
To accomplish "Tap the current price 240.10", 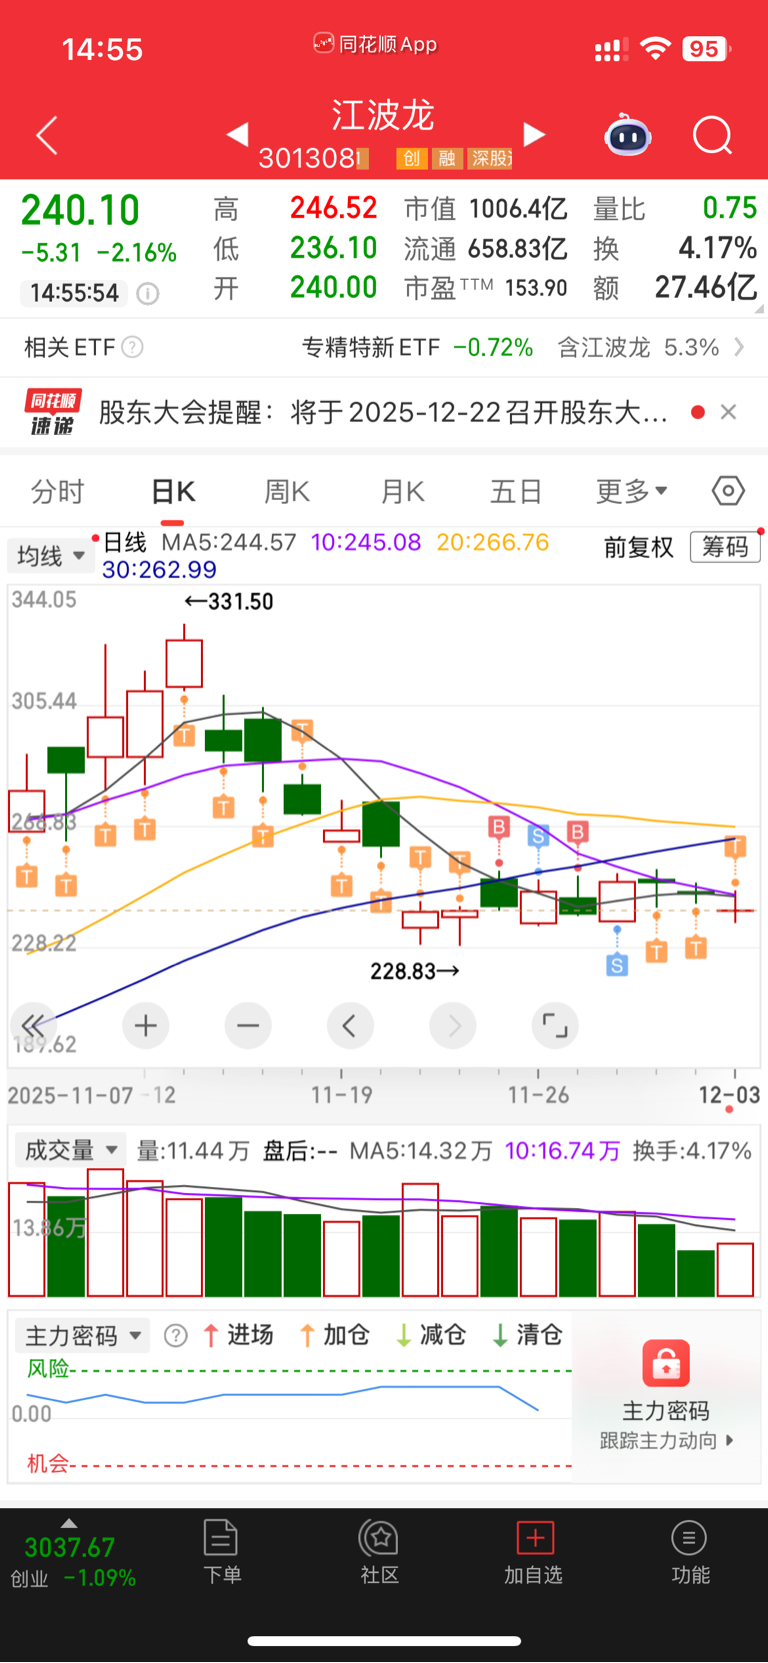I will click(x=80, y=210).
